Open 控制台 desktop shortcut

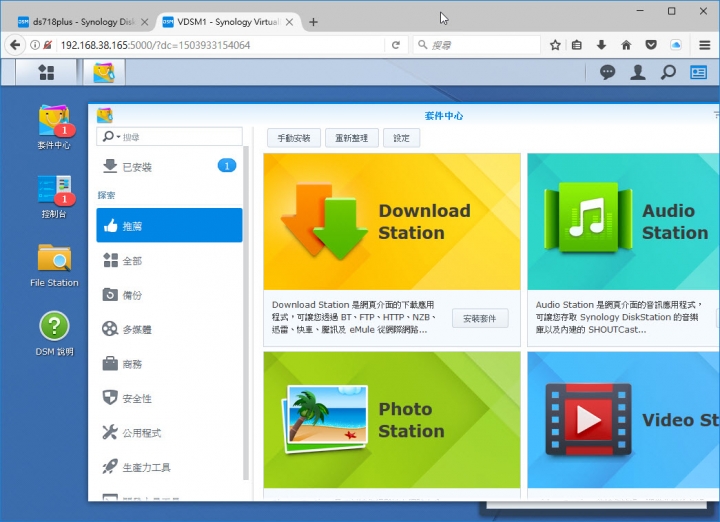[x=54, y=196]
